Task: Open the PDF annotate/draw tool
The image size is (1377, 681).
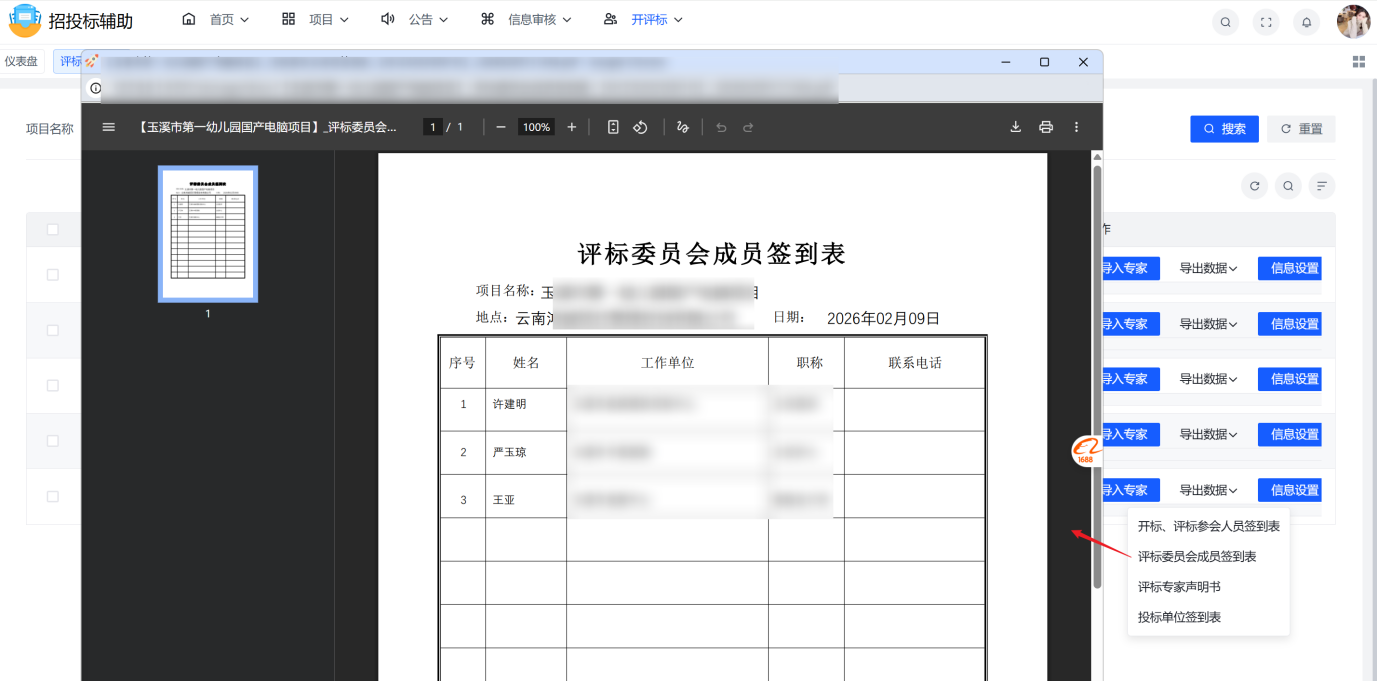Action: coord(682,127)
